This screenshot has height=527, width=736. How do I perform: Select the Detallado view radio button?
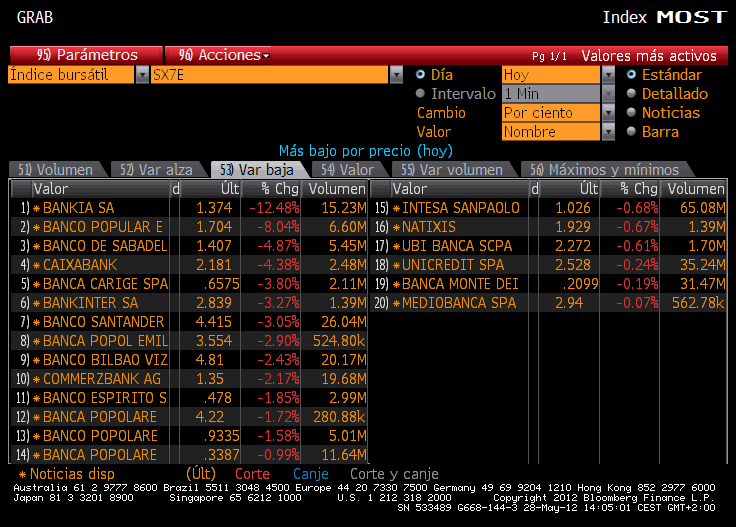click(631, 93)
